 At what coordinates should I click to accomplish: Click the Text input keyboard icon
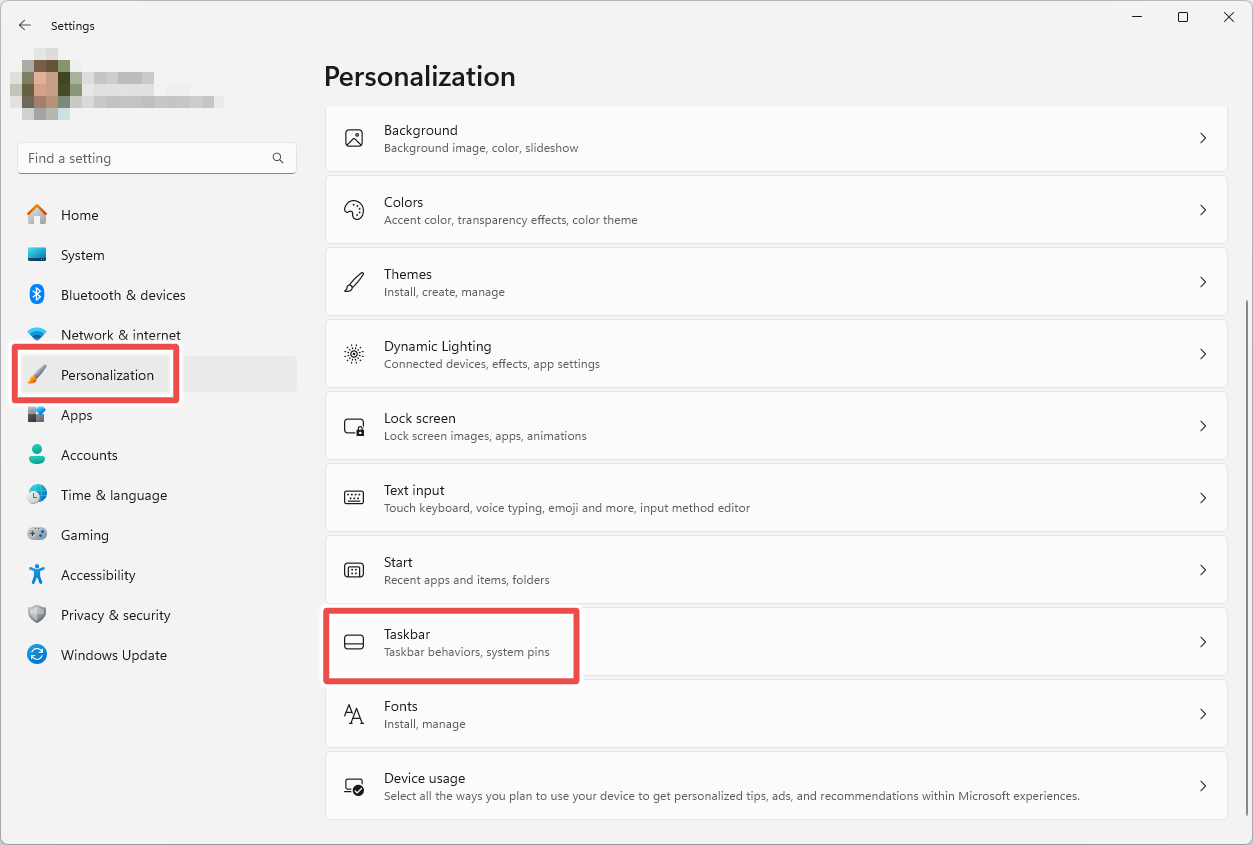click(354, 498)
